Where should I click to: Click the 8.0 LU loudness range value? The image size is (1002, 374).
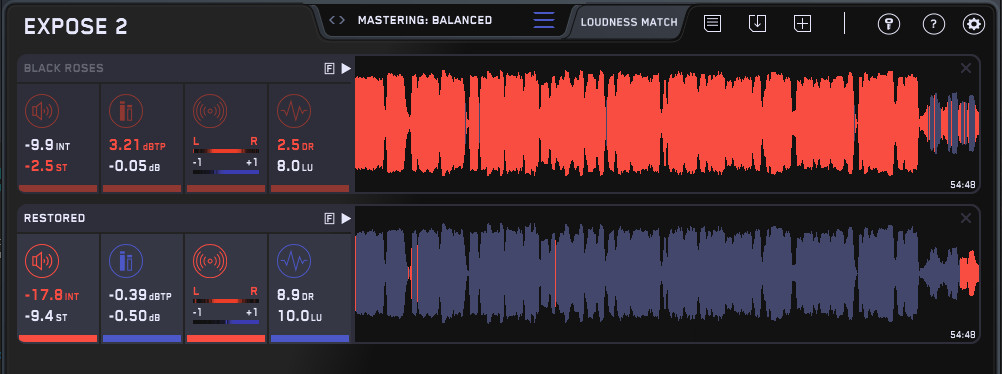(295, 167)
